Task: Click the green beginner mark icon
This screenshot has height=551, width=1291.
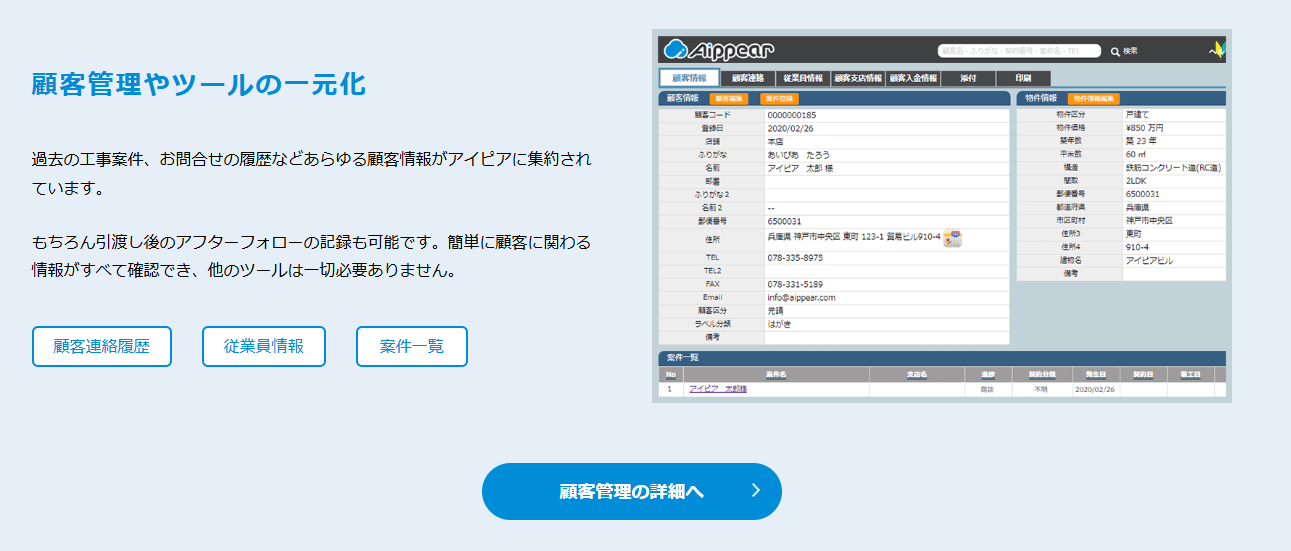Action: pyautogui.click(x=1217, y=49)
